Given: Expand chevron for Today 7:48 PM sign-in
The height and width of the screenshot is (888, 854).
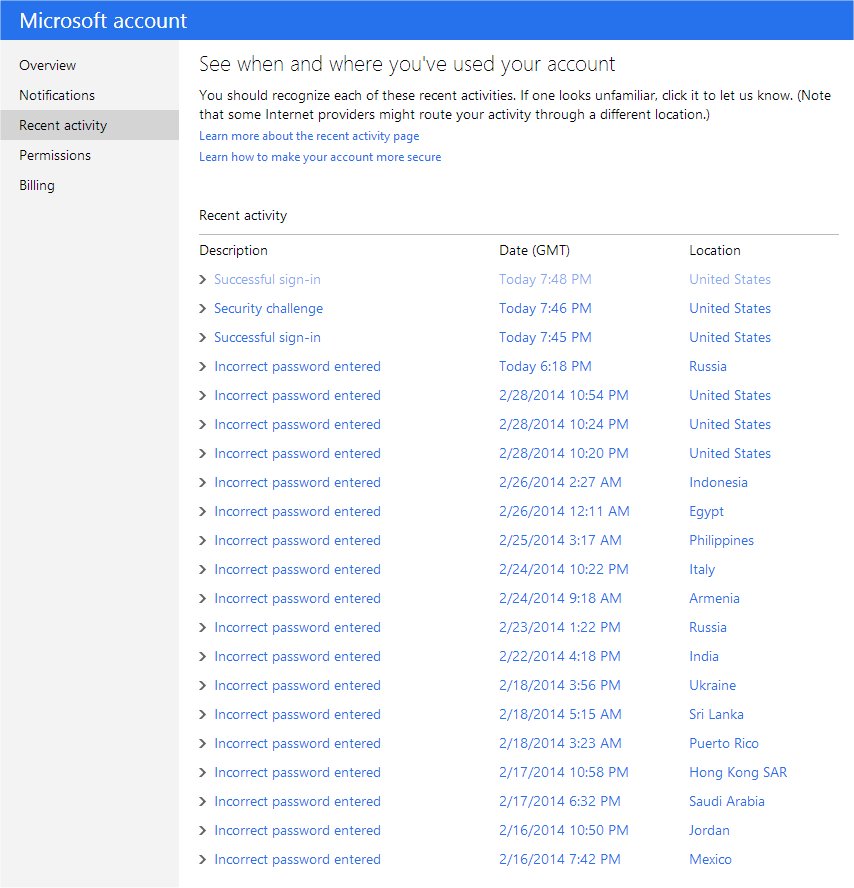Looking at the screenshot, I should [203, 280].
